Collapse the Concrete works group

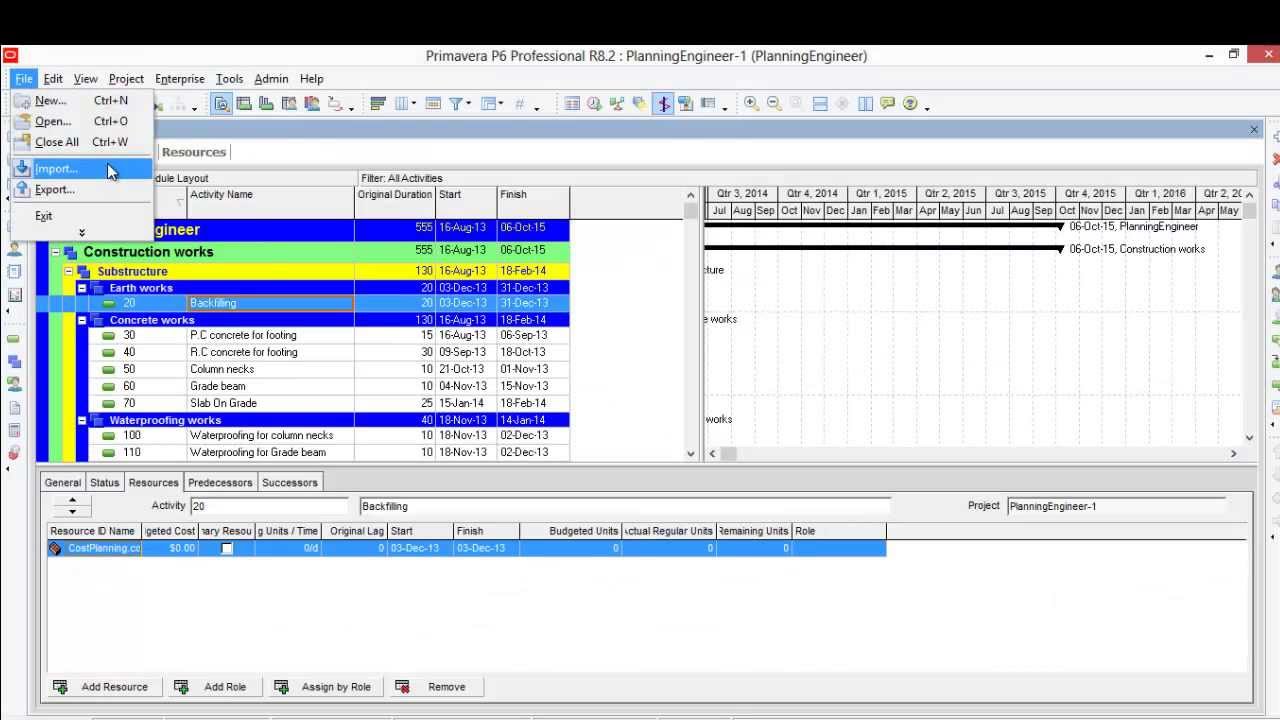coord(82,320)
